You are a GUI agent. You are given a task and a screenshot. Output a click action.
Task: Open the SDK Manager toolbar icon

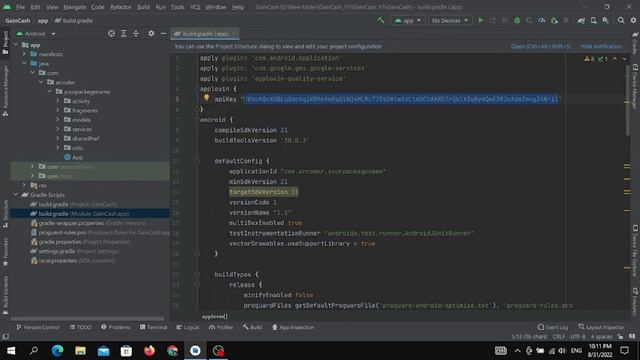pyautogui.click(x=606, y=20)
